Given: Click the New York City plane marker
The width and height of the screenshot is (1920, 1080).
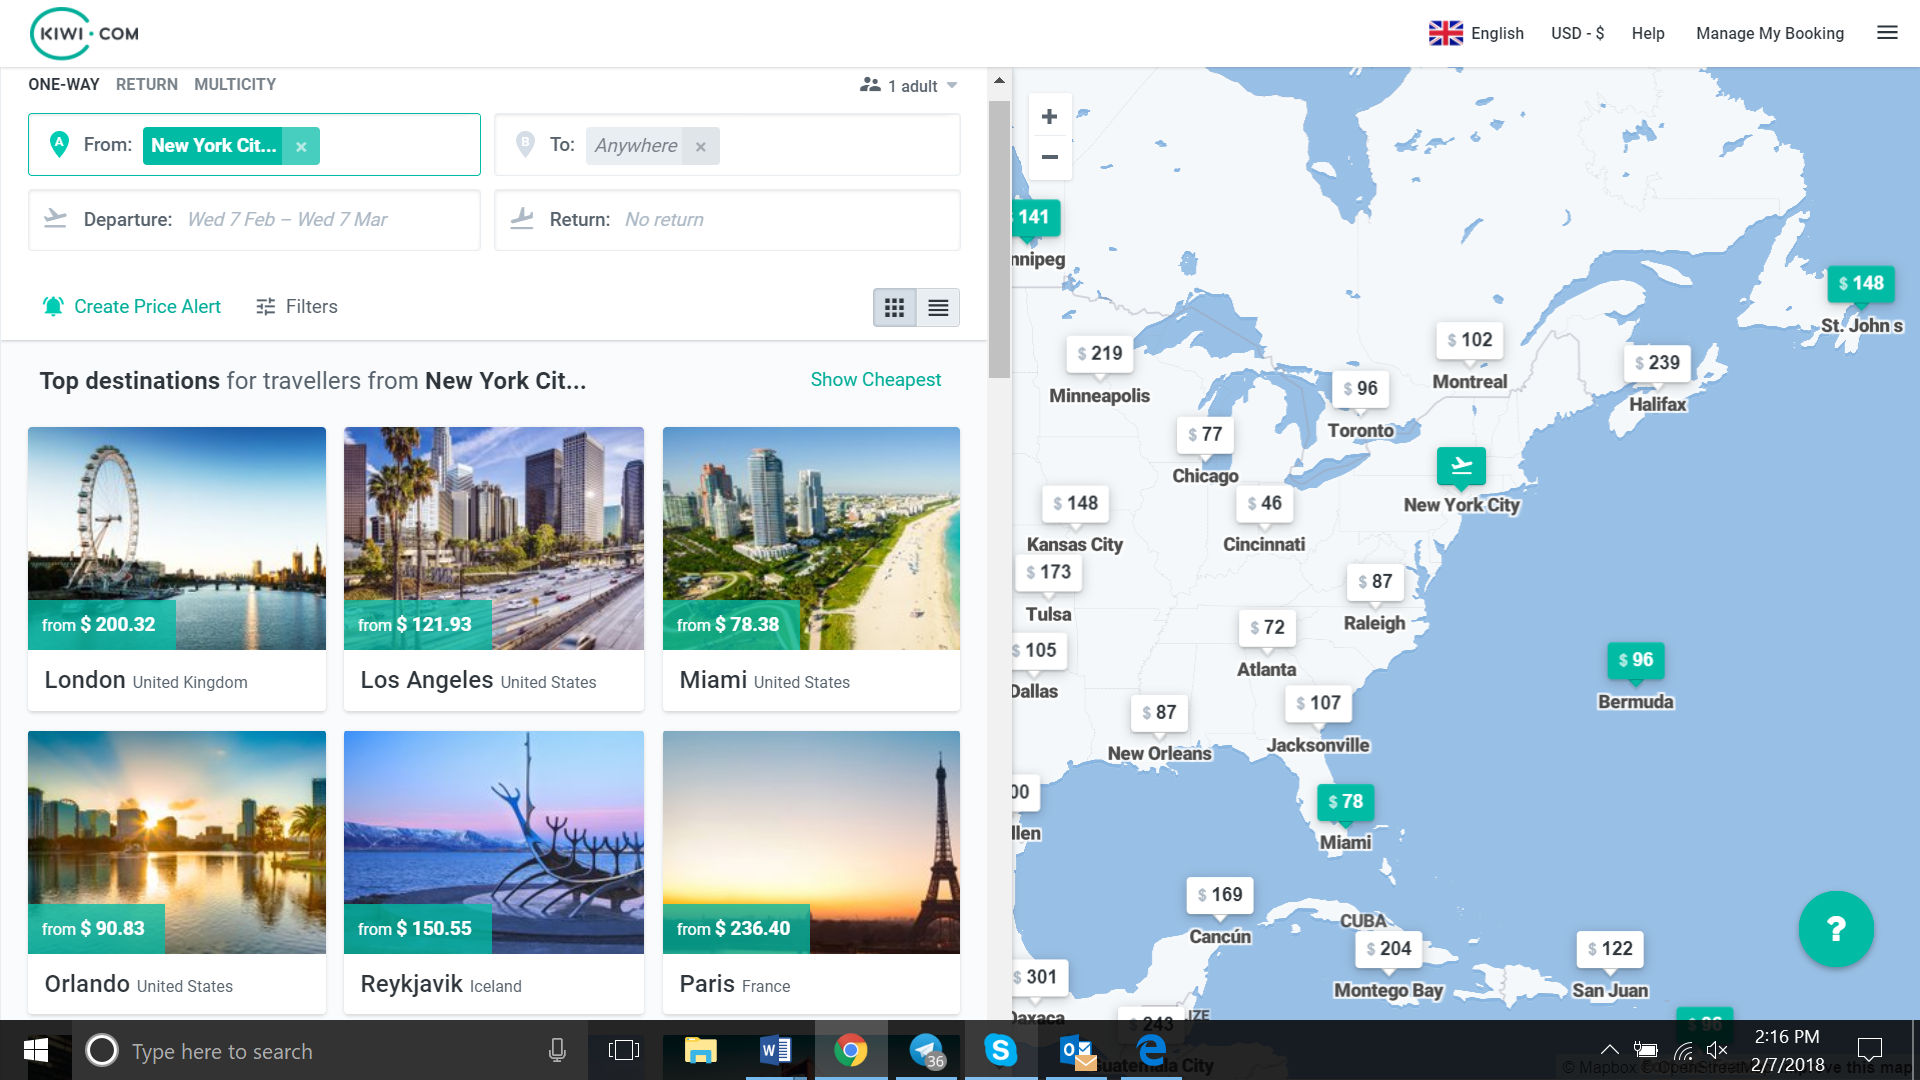Looking at the screenshot, I should tap(1461, 467).
